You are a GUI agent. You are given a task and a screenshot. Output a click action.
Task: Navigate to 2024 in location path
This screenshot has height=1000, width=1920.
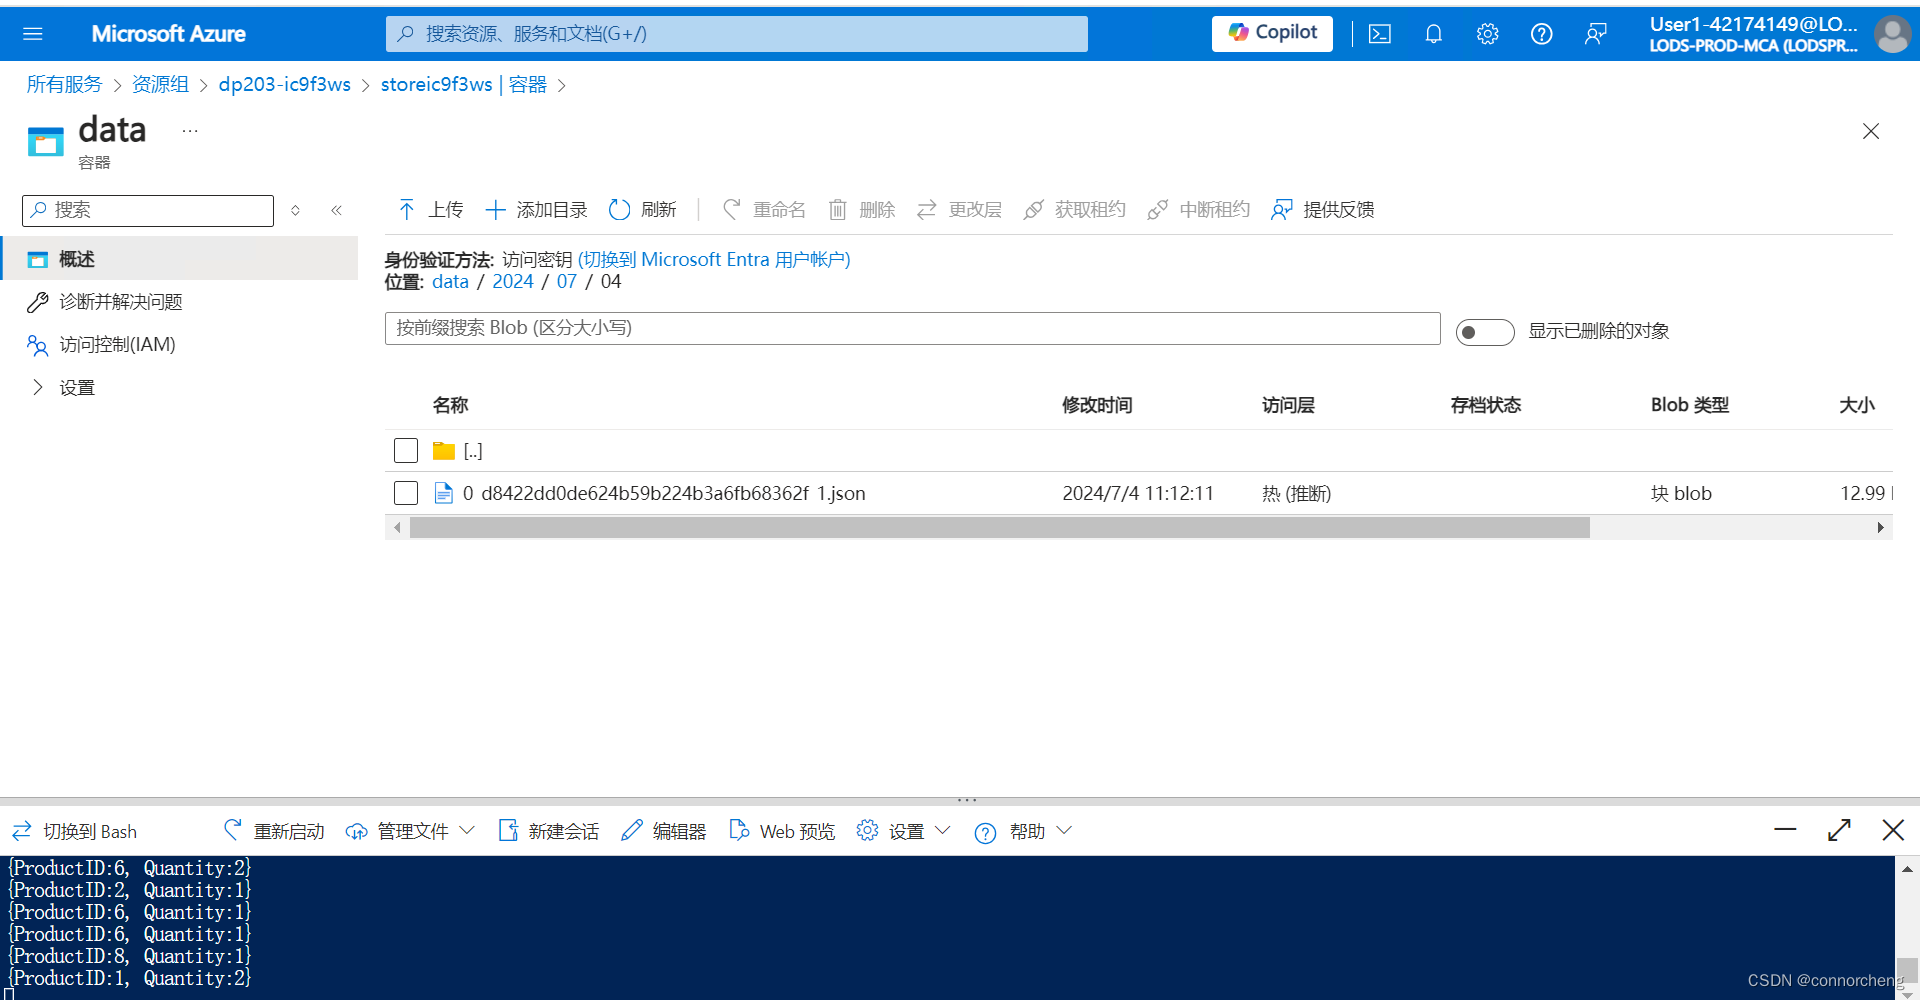512,282
